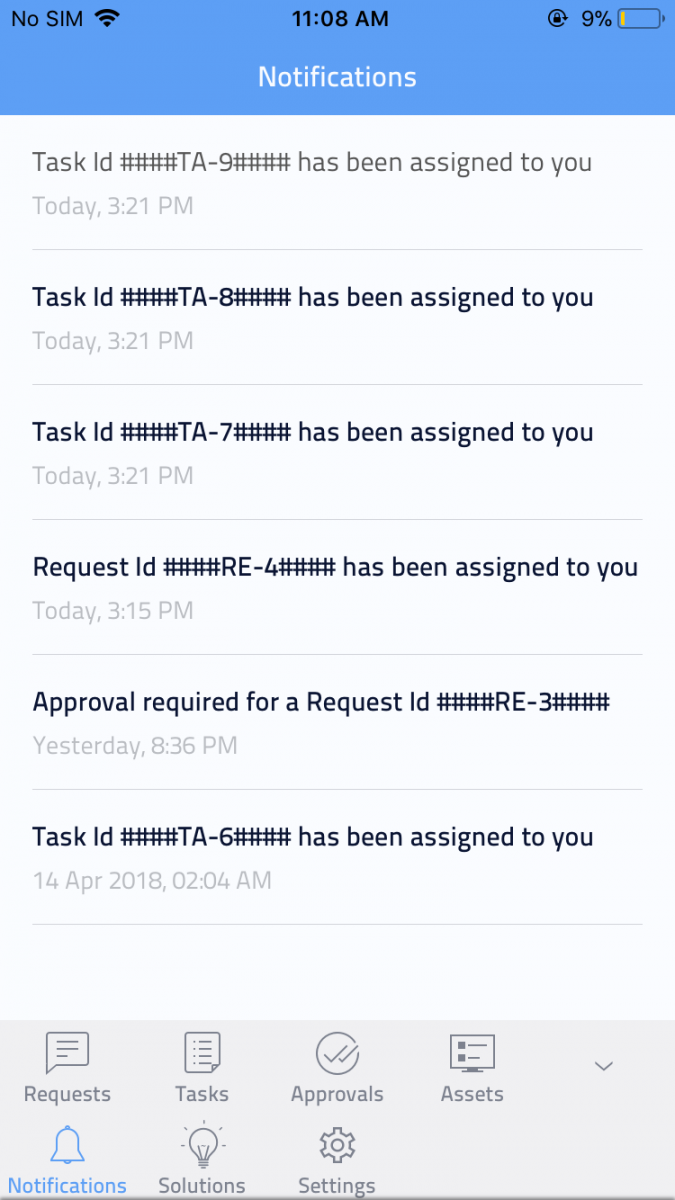Open the Settings gear icon
This screenshot has height=1200, width=675.
click(x=337, y=1146)
